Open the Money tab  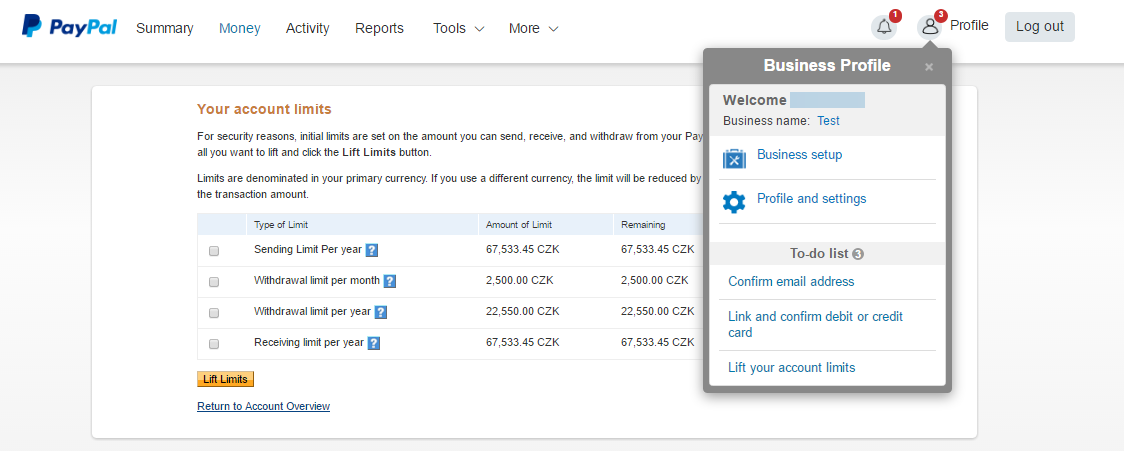tap(240, 28)
